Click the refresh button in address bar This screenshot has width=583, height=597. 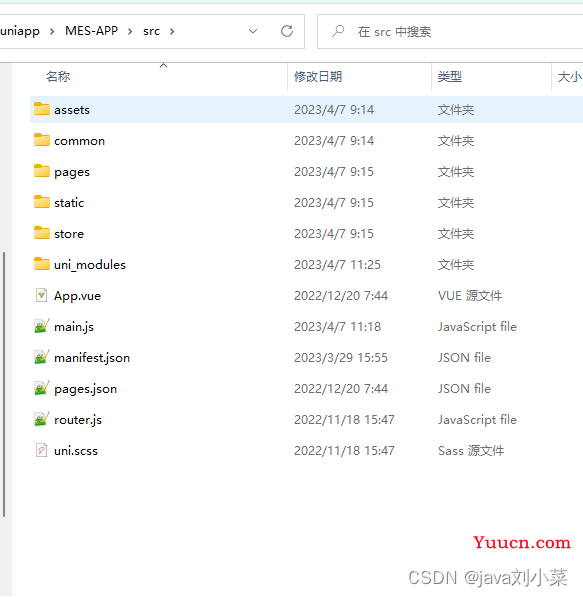point(287,31)
